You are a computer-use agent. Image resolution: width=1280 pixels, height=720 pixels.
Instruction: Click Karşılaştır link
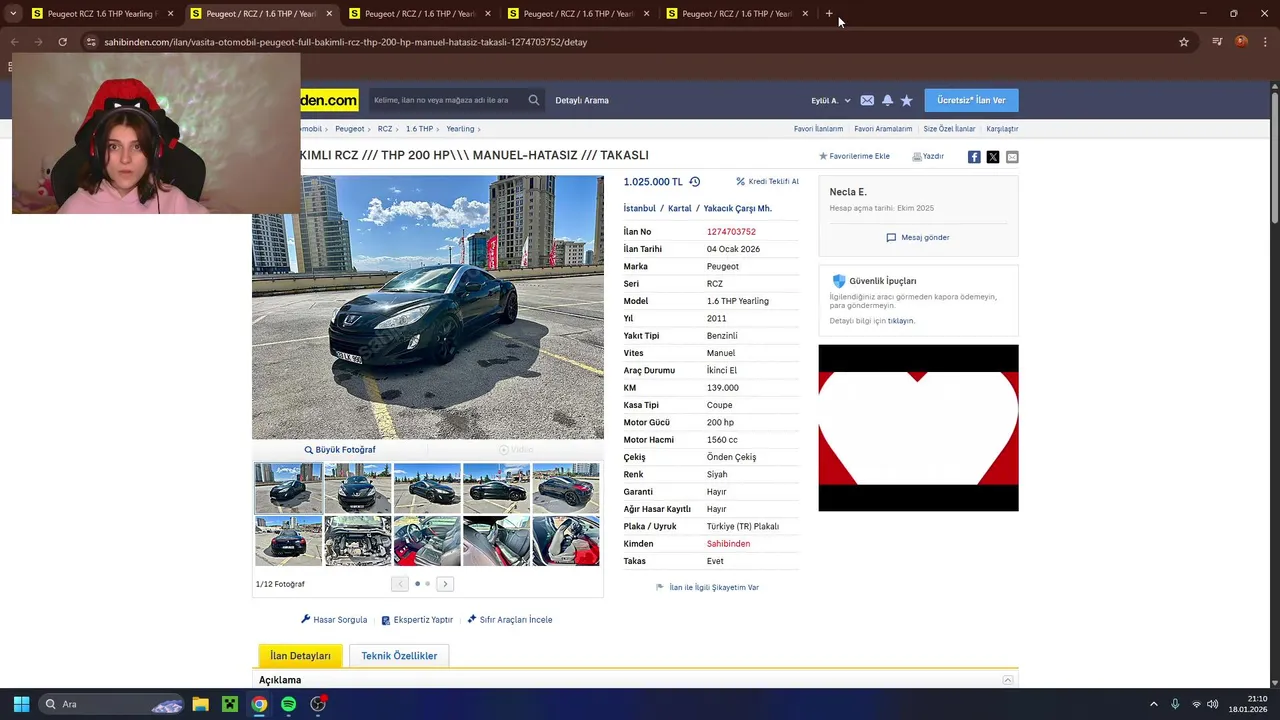(1002, 129)
